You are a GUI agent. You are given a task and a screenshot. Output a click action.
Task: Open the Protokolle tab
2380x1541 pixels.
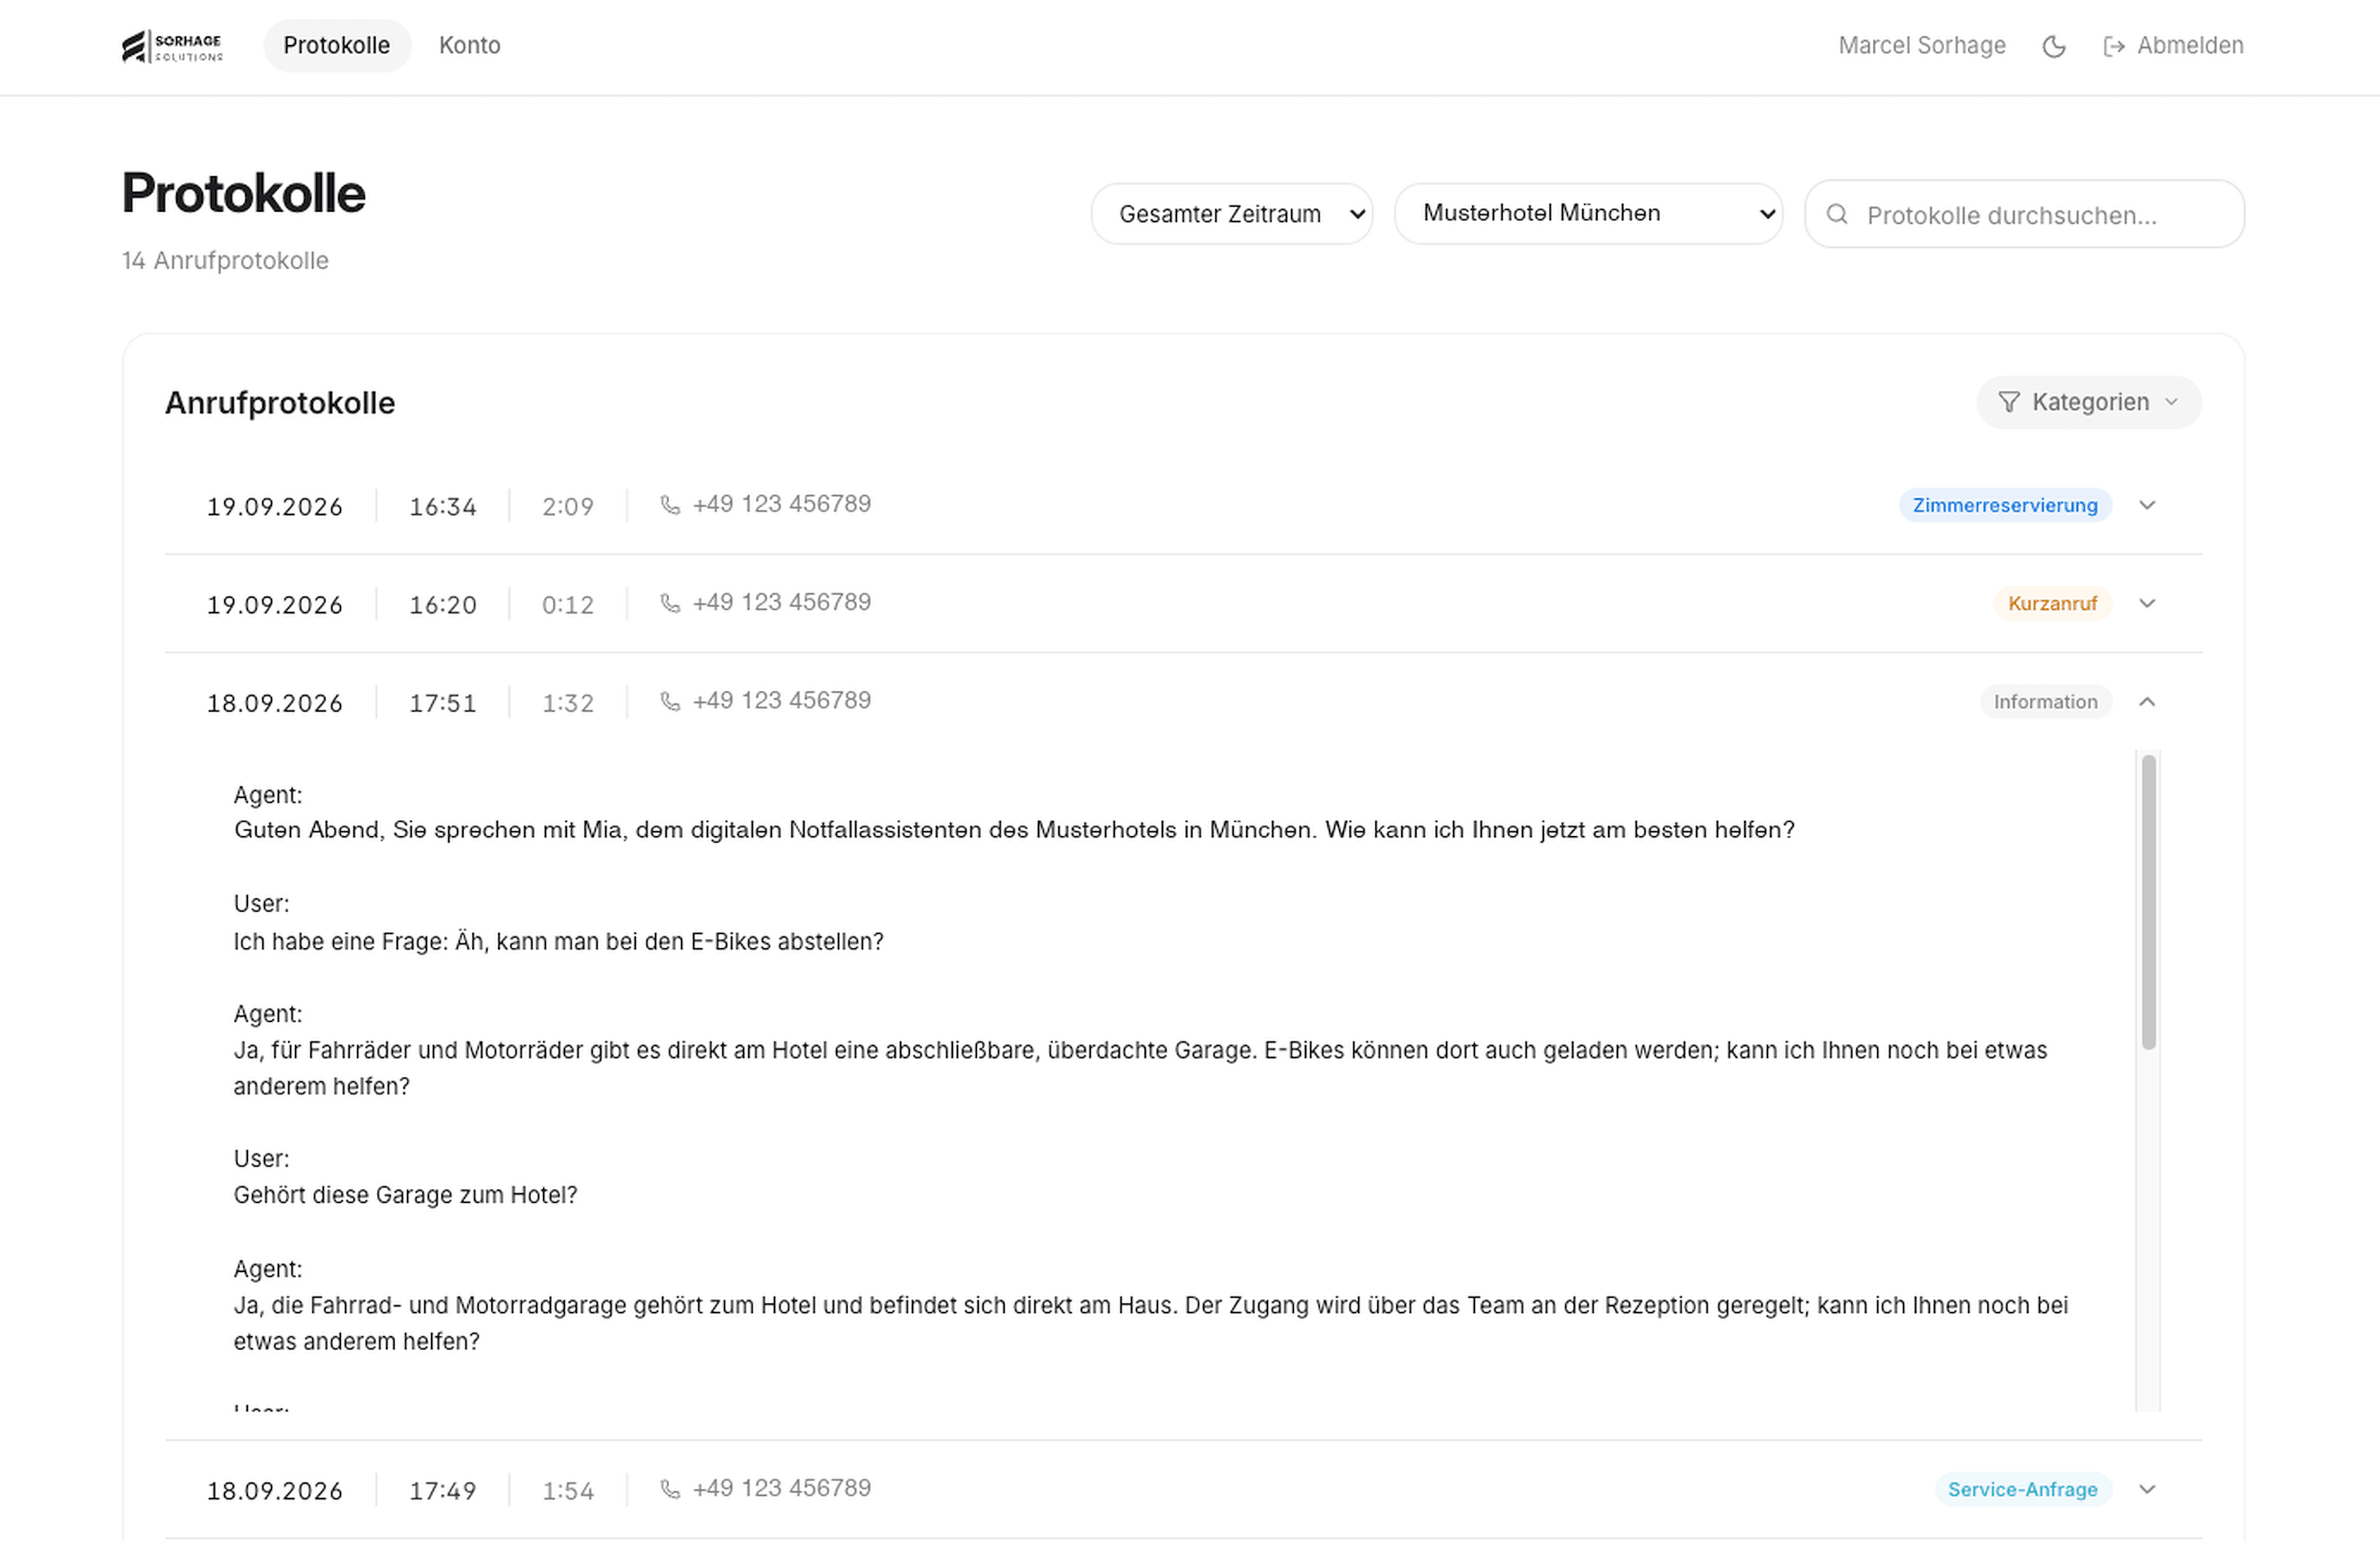[337, 46]
